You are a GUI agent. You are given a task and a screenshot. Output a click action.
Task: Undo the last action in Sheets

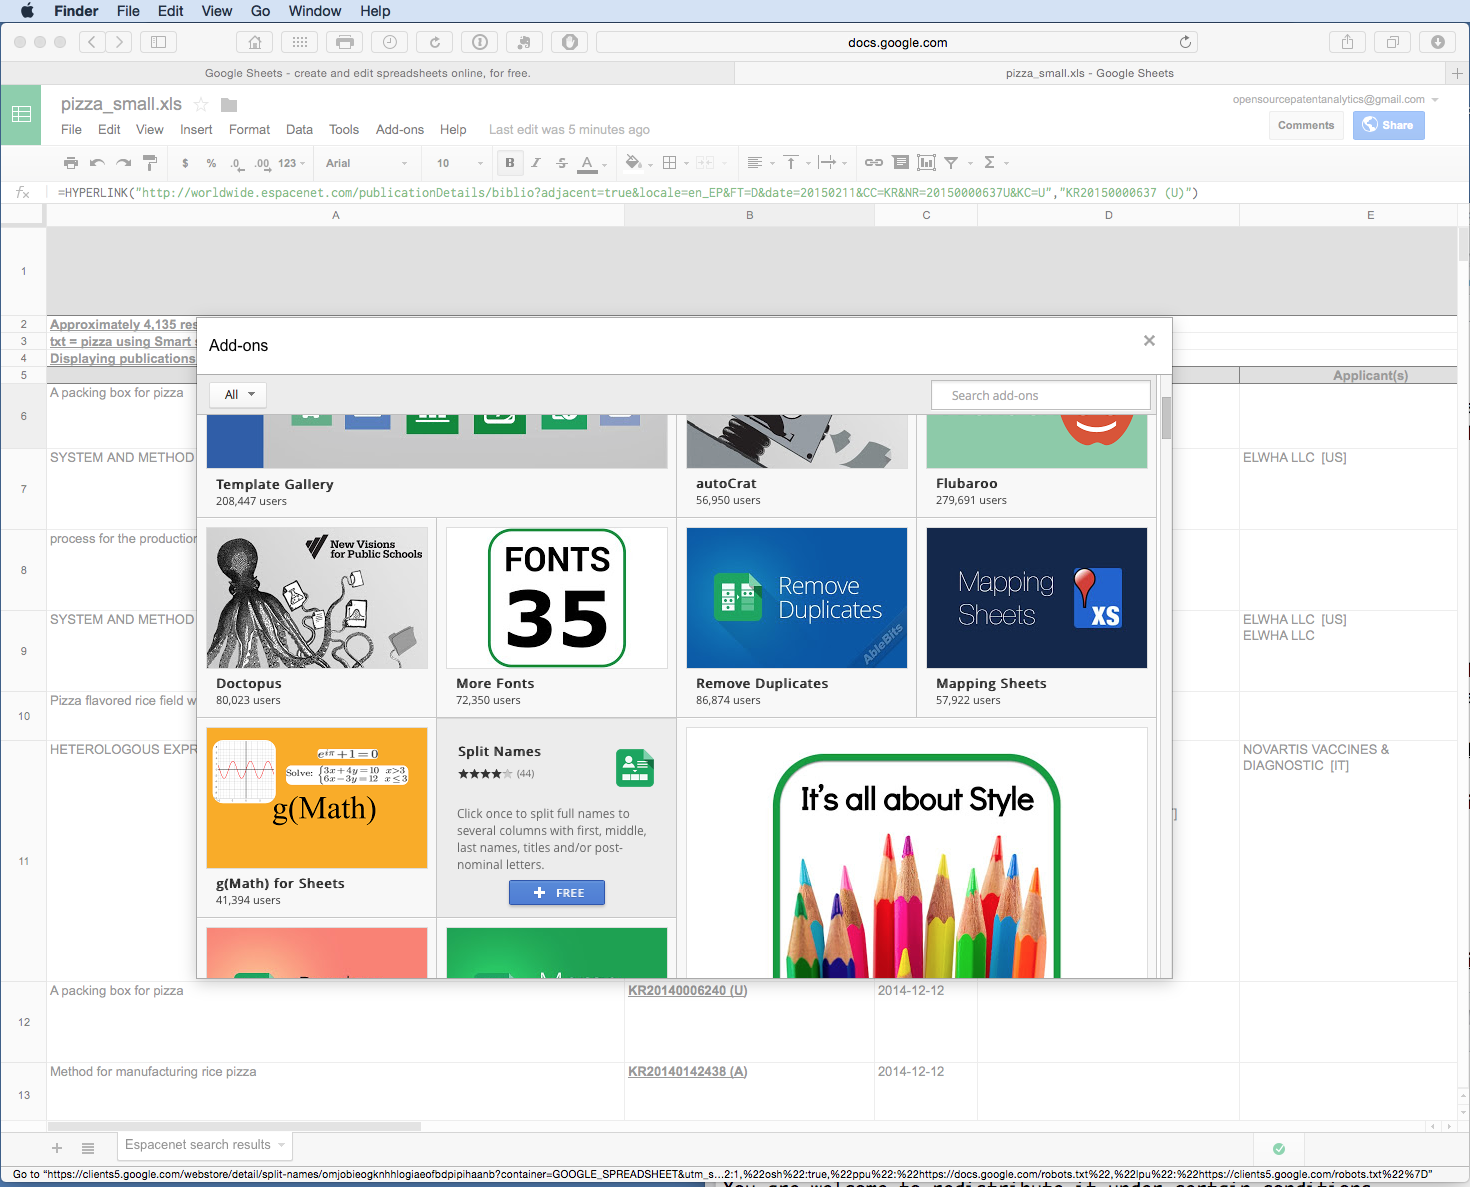pos(97,163)
